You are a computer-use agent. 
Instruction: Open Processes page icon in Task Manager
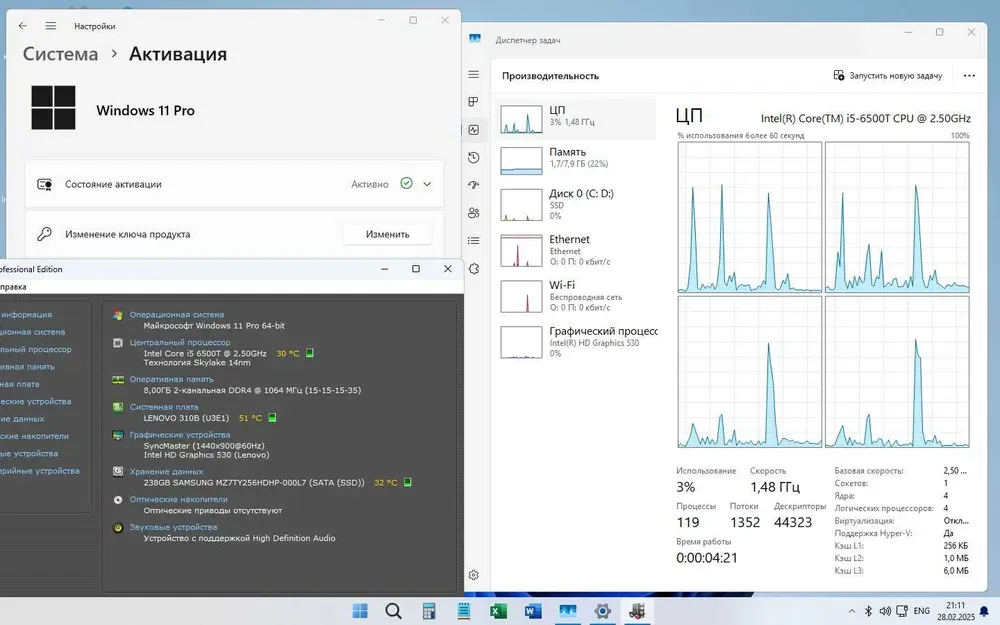473,102
